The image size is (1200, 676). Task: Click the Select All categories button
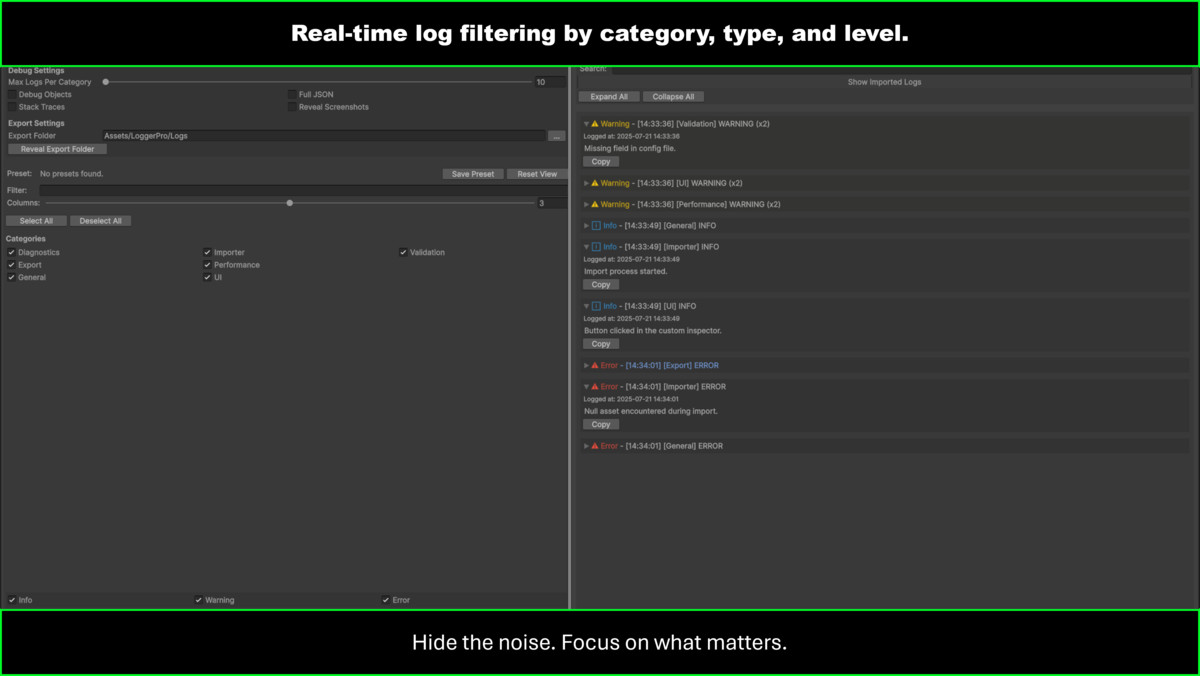pos(36,221)
